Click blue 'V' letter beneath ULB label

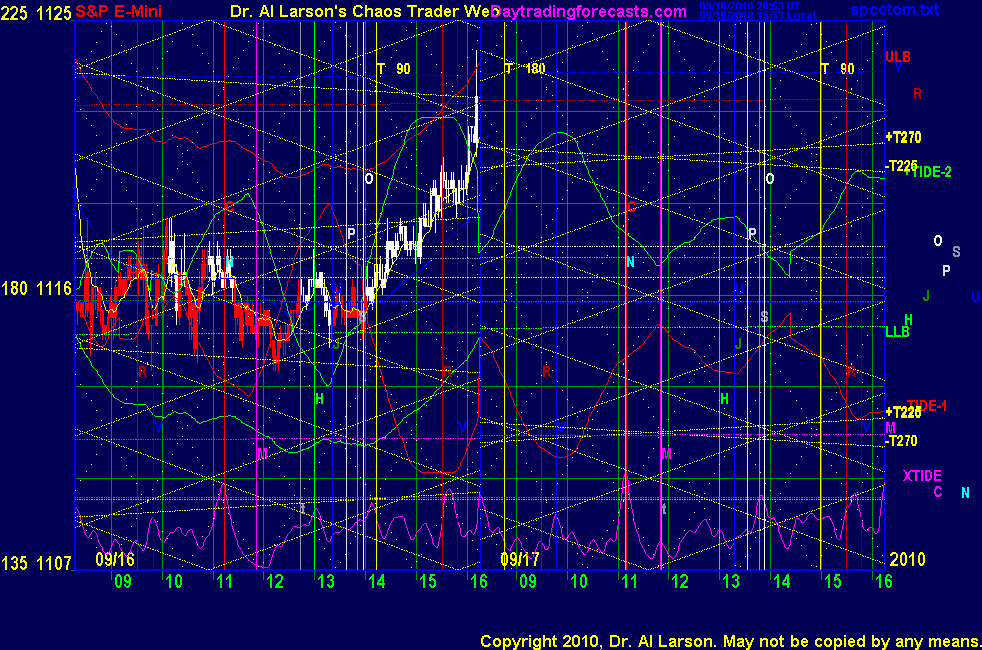click(899, 66)
